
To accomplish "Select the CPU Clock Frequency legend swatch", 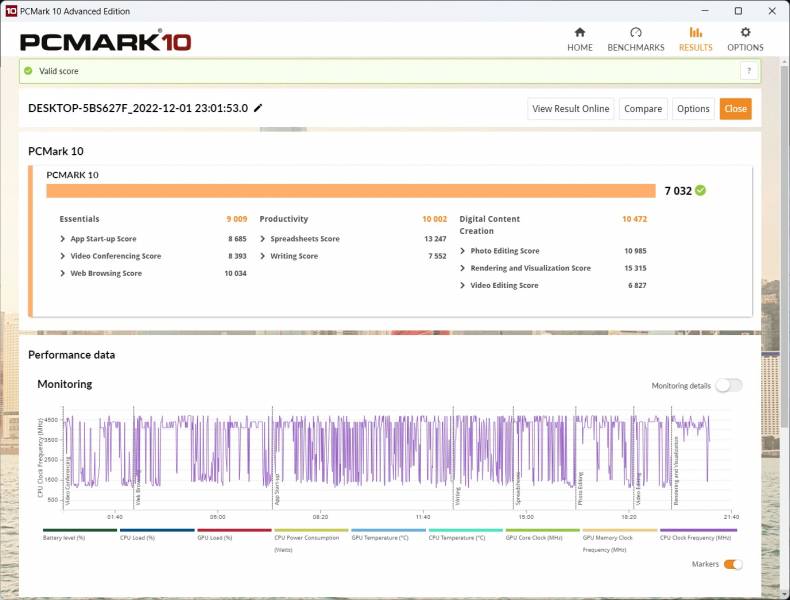I will point(698,530).
